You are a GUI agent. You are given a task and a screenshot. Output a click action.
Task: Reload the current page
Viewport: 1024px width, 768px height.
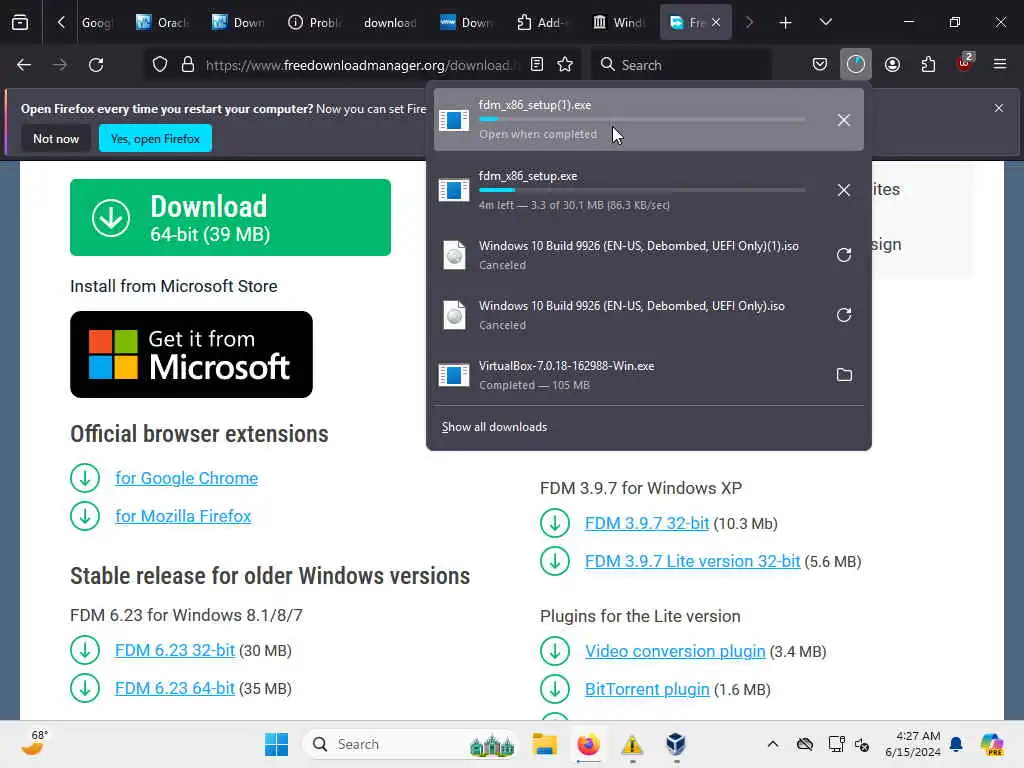coord(96,65)
